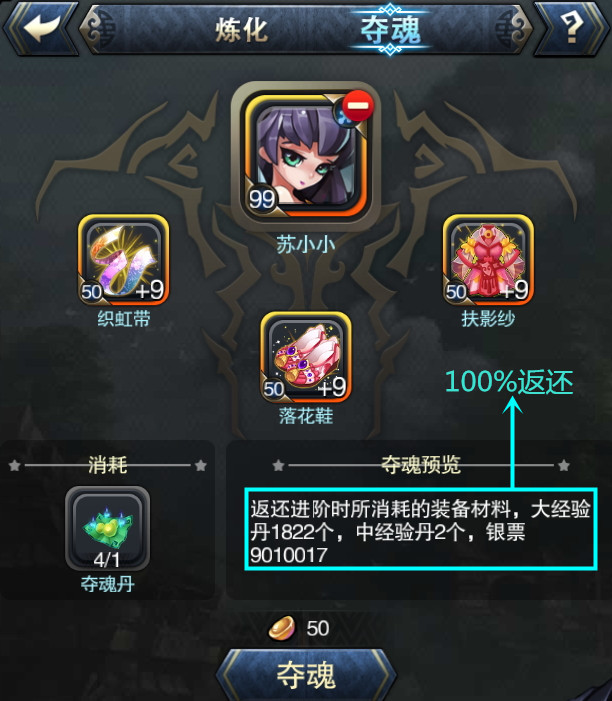Tap the 落花鞋 item name label
Image resolution: width=612 pixels, height=701 pixels.
point(306,416)
